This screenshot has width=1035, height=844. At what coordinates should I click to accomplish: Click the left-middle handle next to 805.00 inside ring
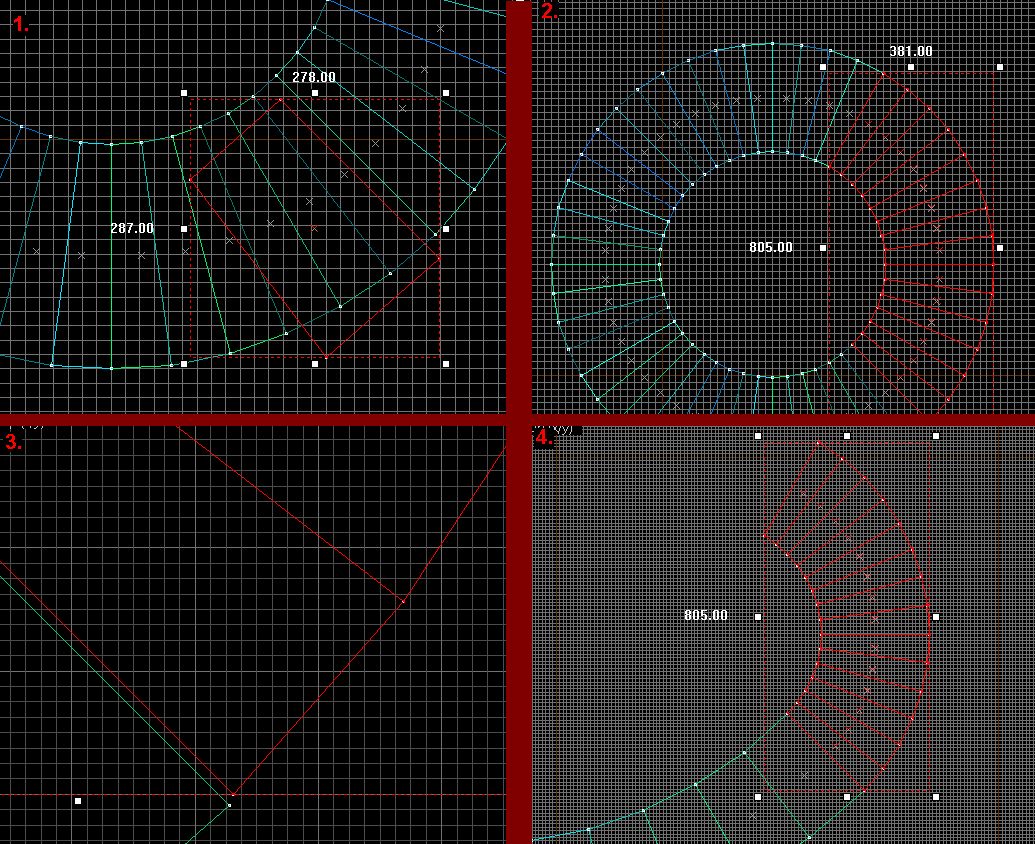pyautogui.click(x=823, y=248)
